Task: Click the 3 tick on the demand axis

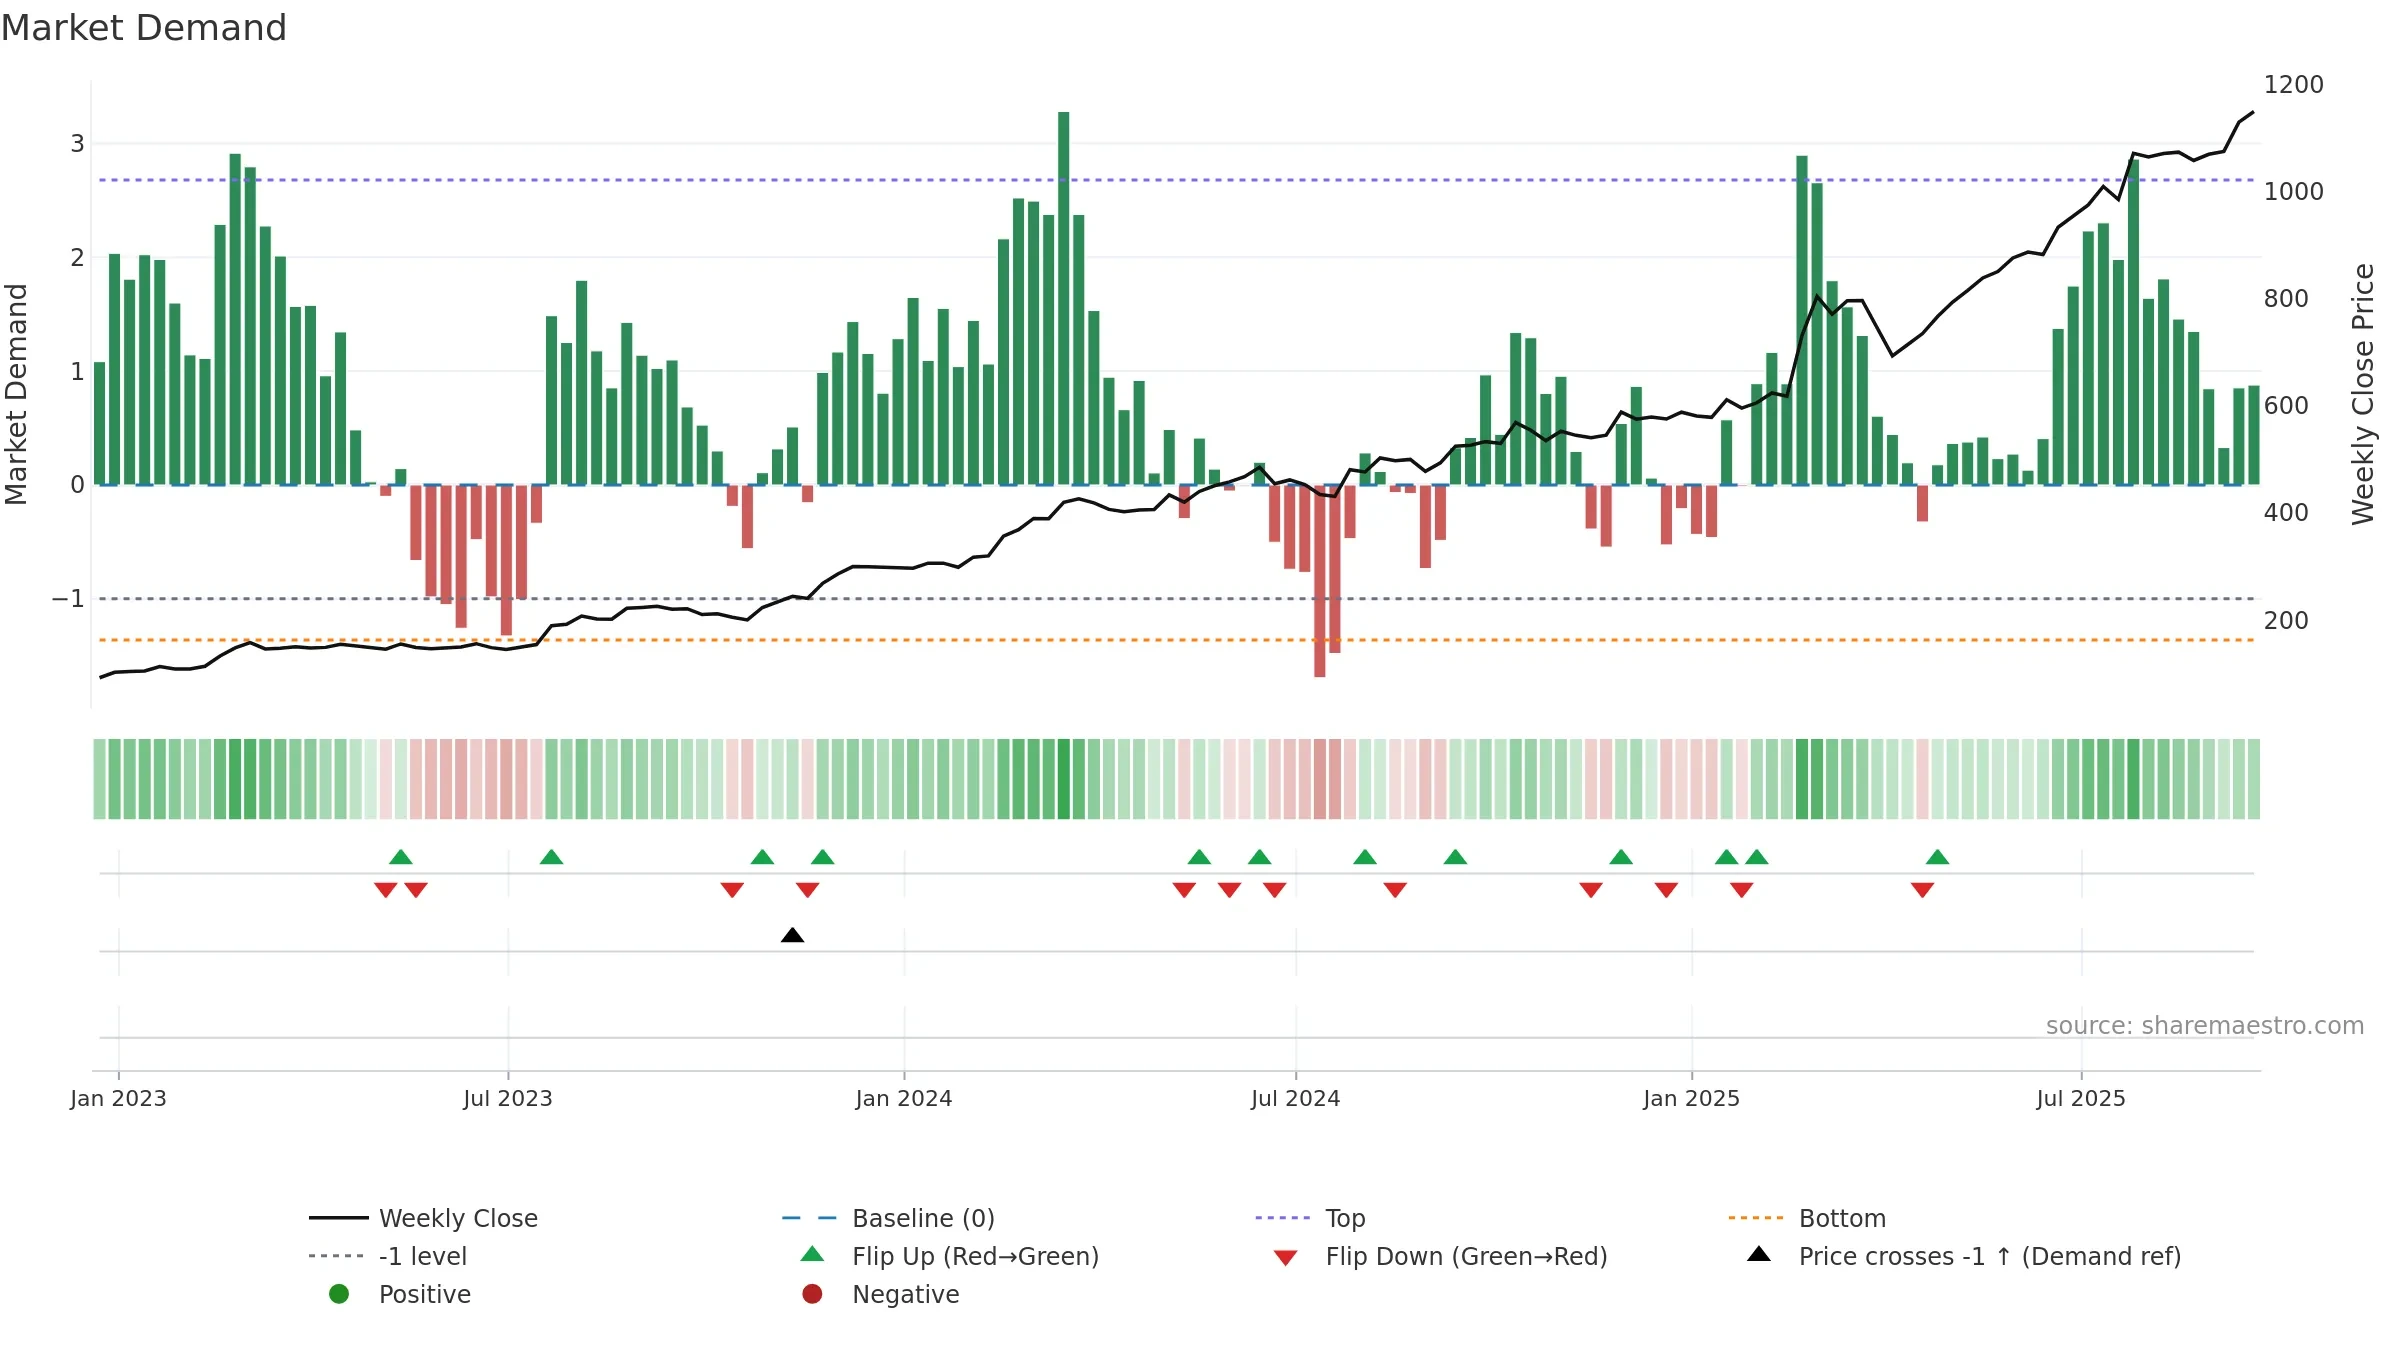Action: click(x=77, y=143)
